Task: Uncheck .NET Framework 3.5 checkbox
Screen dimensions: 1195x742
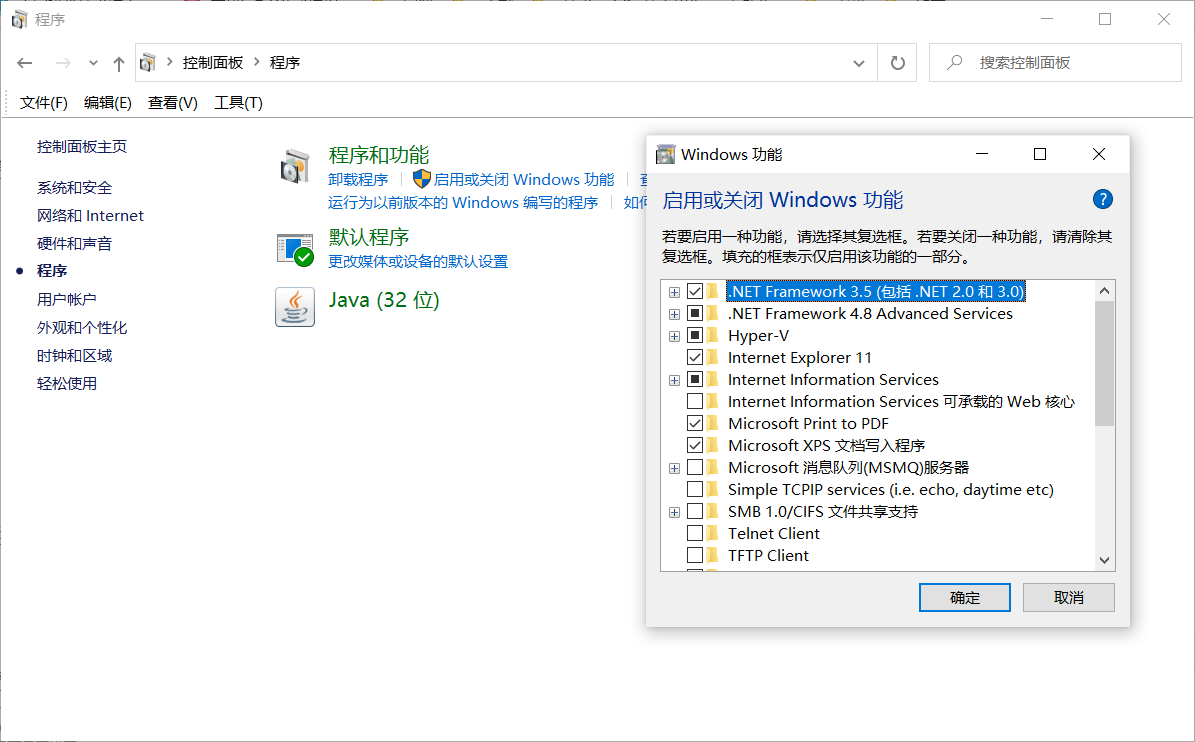Action: (695, 291)
